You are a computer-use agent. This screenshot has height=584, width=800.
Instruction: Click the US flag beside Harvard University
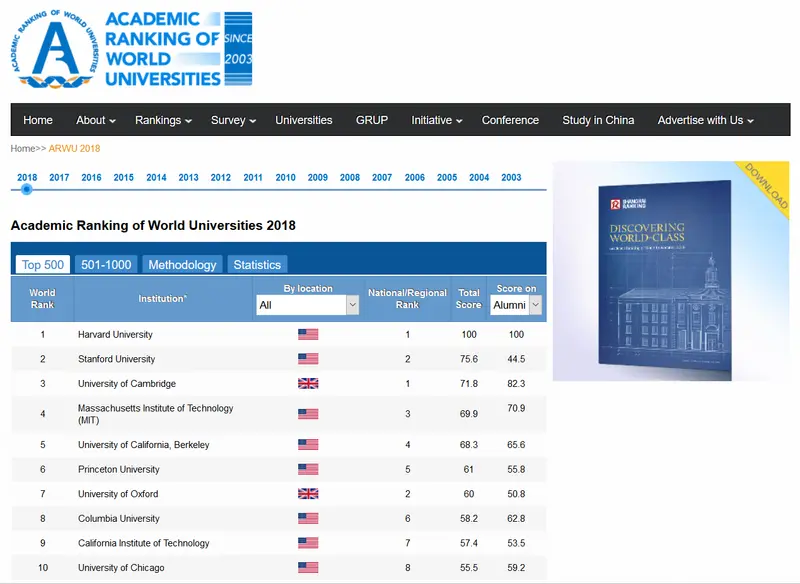tap(308, 335)
